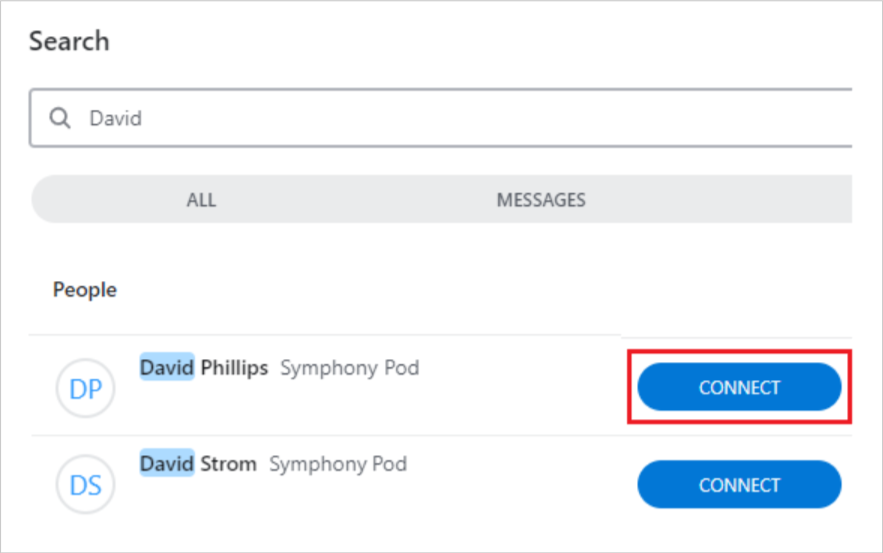The height and width of the screenshot is (553, 883).
Task: Click the Search page heading
Action: coord(69,41)
